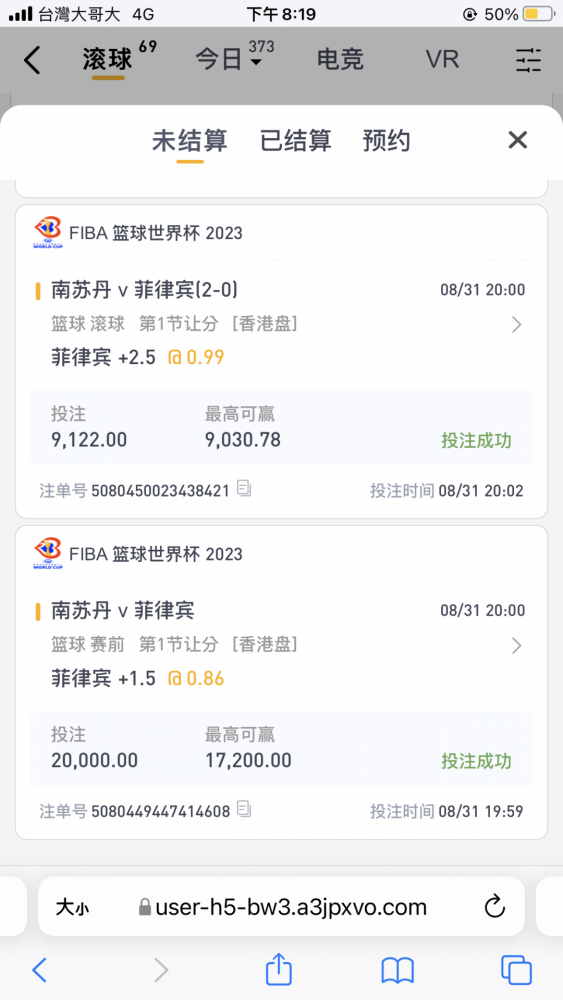563x1000 pixels.
Task: Open the filter settings icon next to VR
Action: point(528,60)
